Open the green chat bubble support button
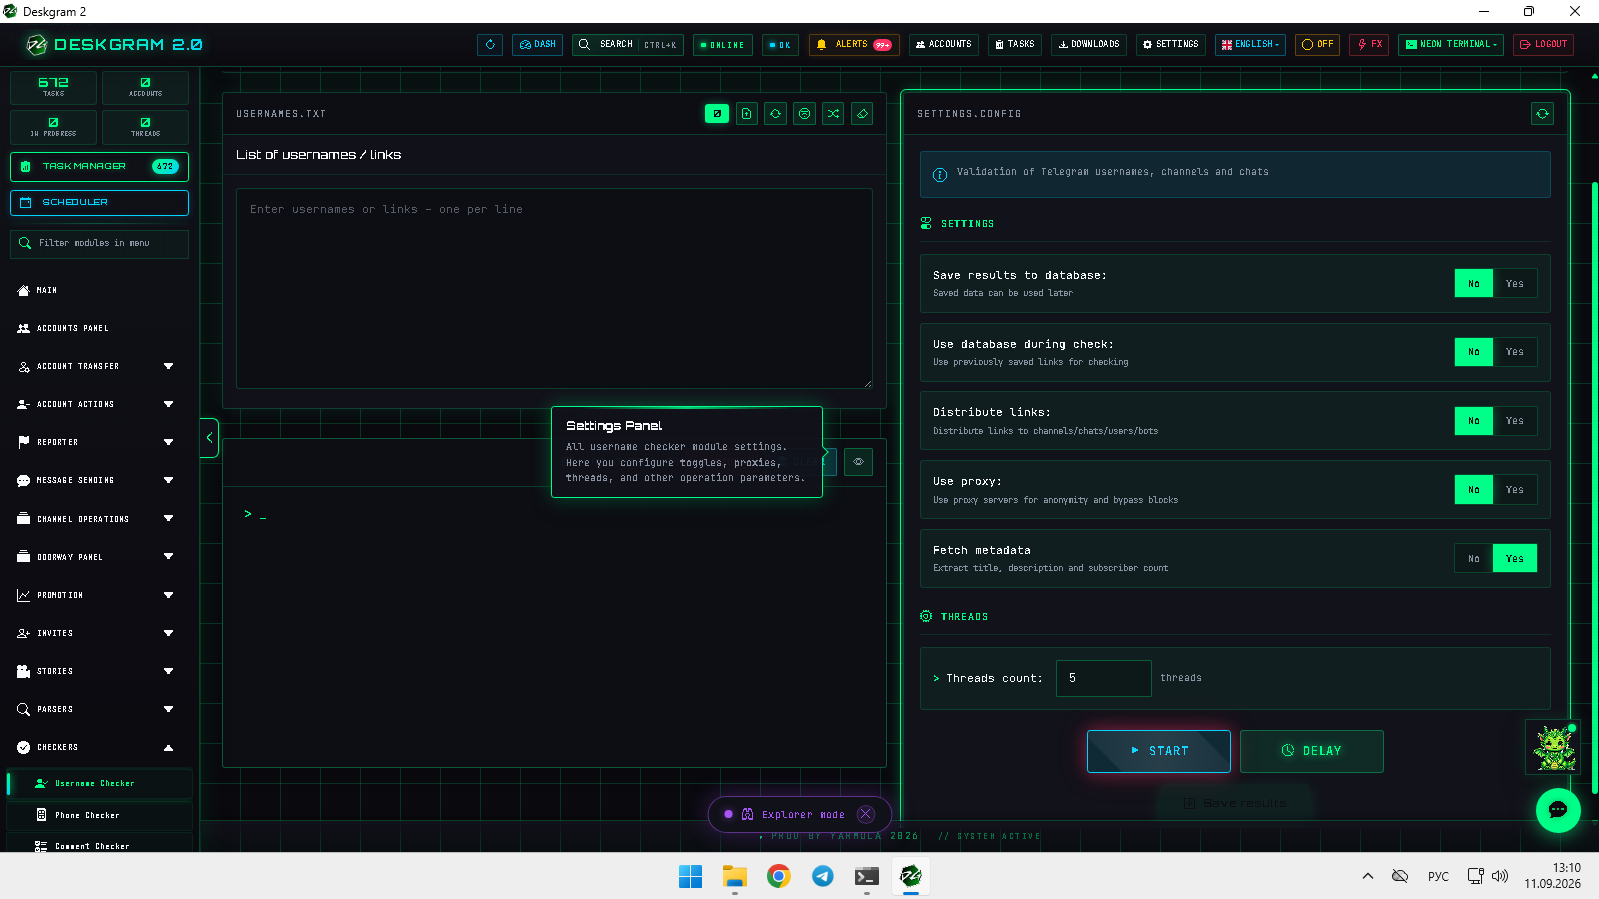Screen dimensions: 1599x899 coord(1558,810)
